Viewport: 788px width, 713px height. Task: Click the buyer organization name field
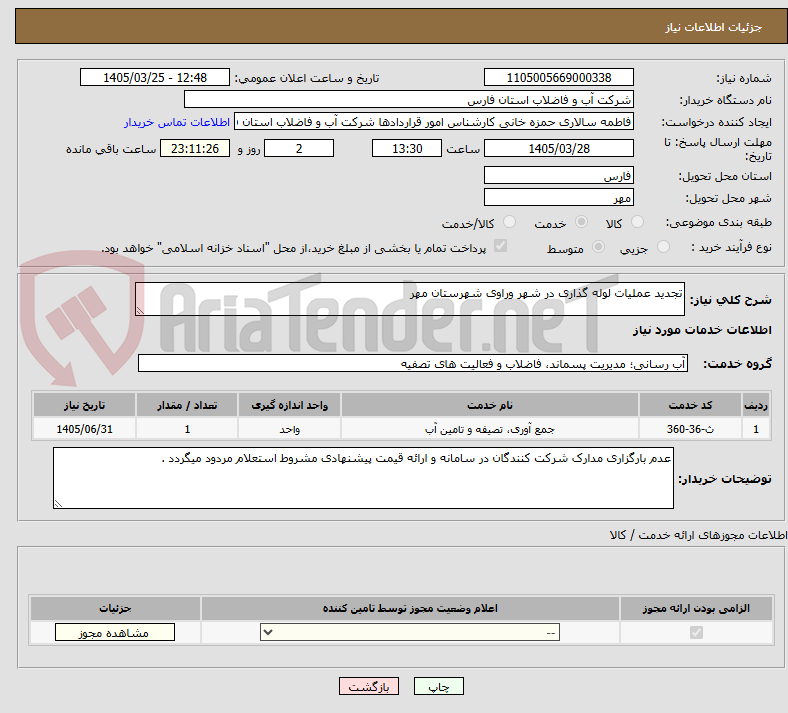409,99
